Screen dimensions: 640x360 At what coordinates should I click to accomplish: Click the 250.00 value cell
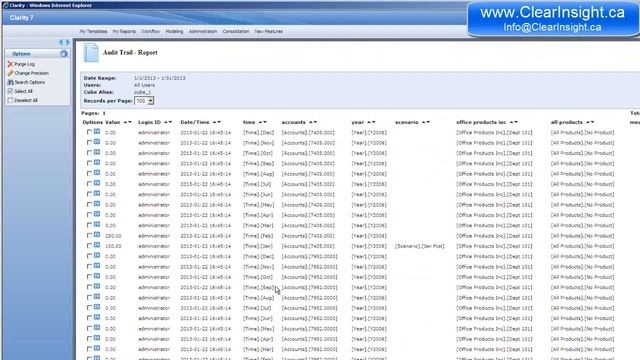click(x=113, y=236)
